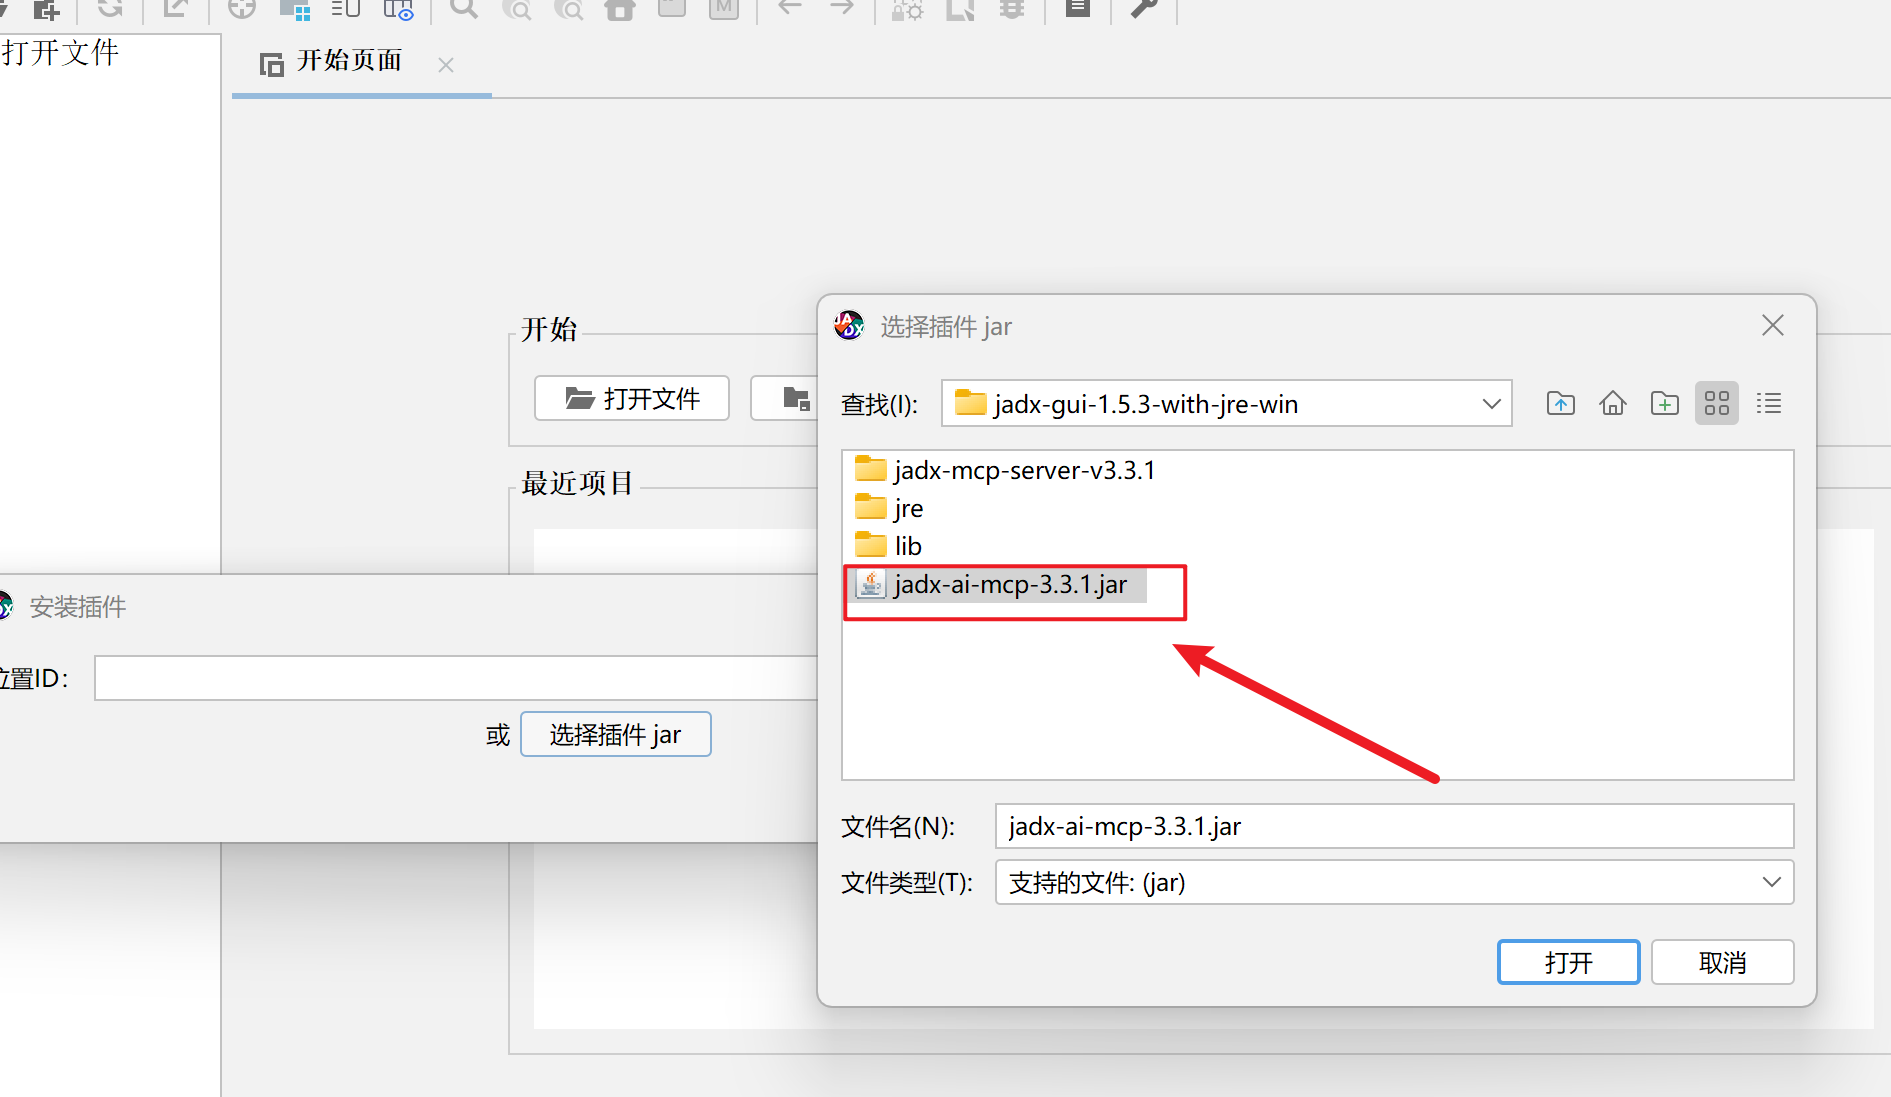Click the 文件名 file name field

pyautogui.click(x=1393, y=826)
